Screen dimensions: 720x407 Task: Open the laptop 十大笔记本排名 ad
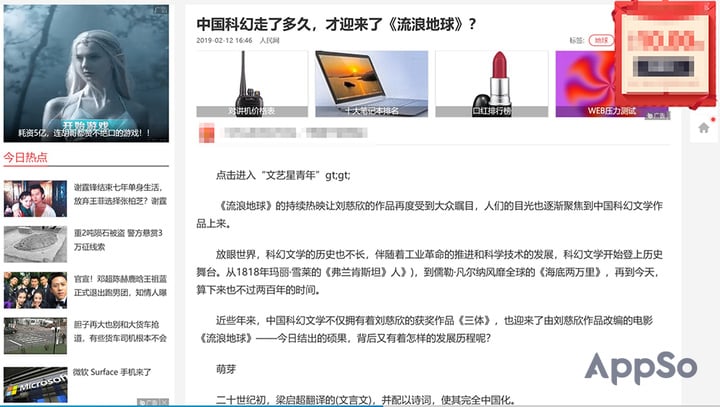click(x=371, y=84)
